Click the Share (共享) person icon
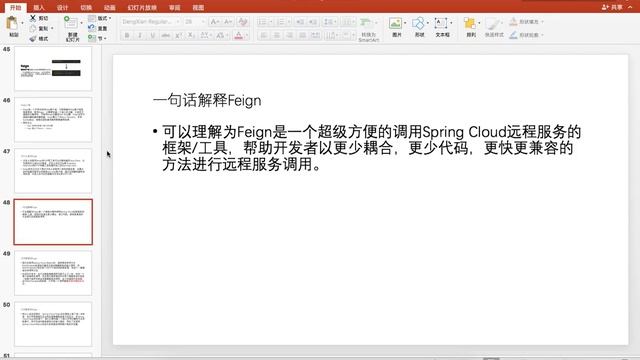The image size is (640, 360). [x=605, y=7]
